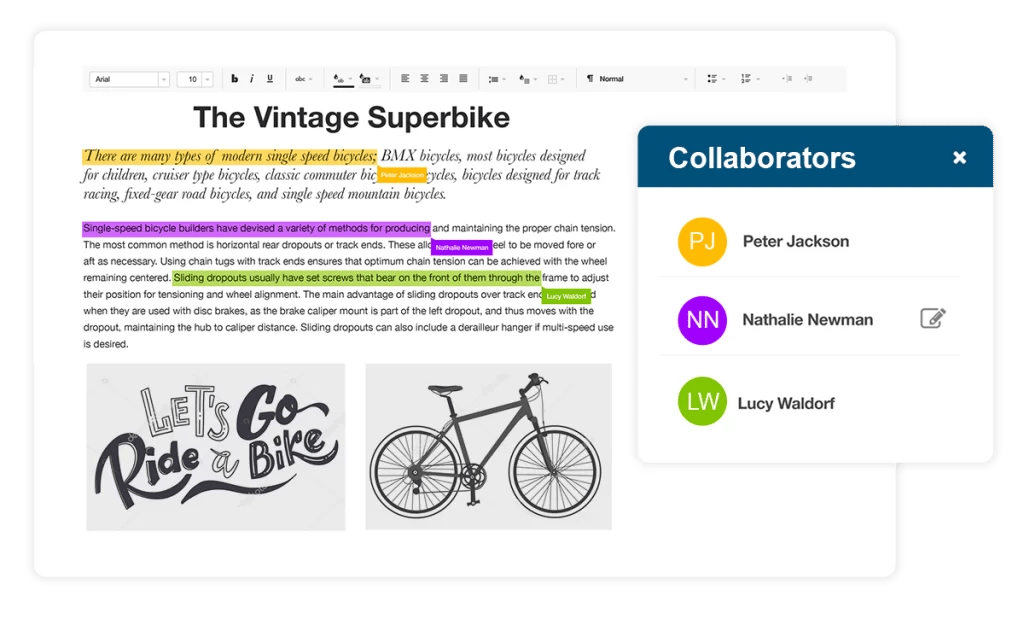Expand the arrow beside bulleted list
This screenshot has width=1024, height=619.
pyautogui.click(x=724, y=80)
